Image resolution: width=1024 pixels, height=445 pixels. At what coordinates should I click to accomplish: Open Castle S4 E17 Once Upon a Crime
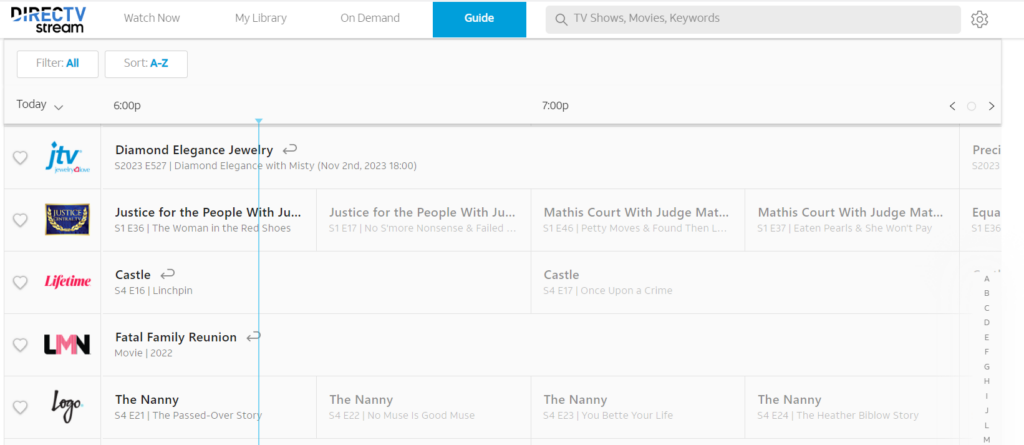tap(744, 282)
